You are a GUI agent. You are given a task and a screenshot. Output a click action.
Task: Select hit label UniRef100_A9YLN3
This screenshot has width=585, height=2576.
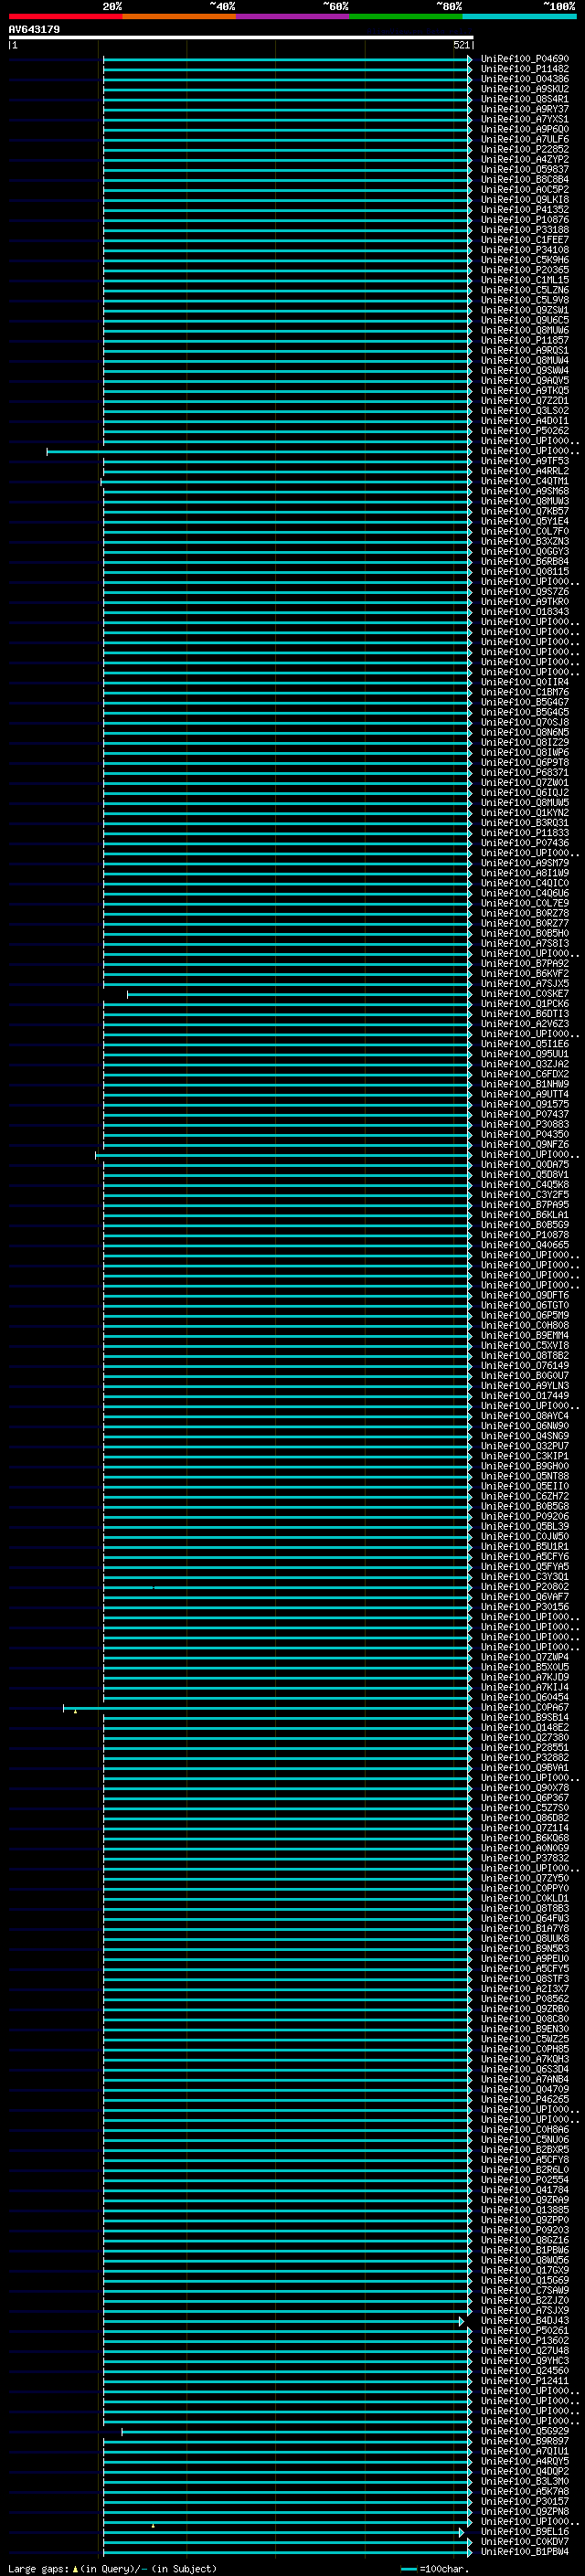click(x=524, y=1386)
